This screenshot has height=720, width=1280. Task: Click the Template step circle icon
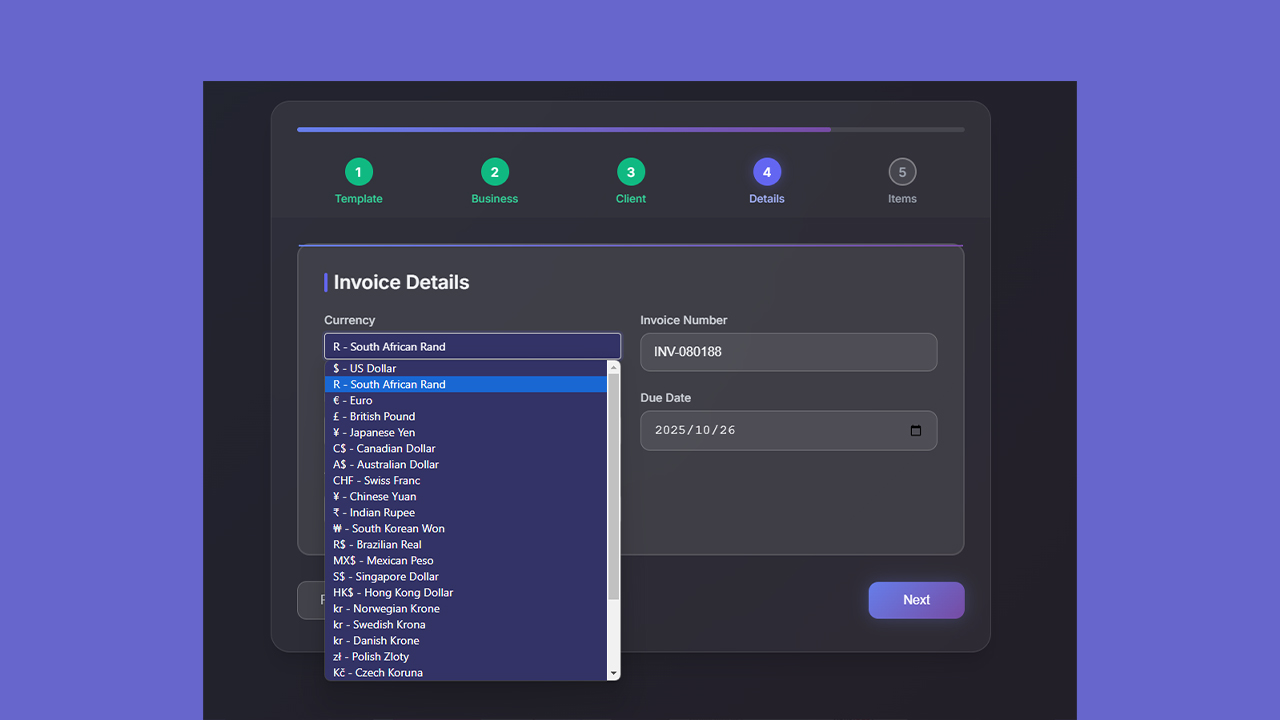coord(358,171)
